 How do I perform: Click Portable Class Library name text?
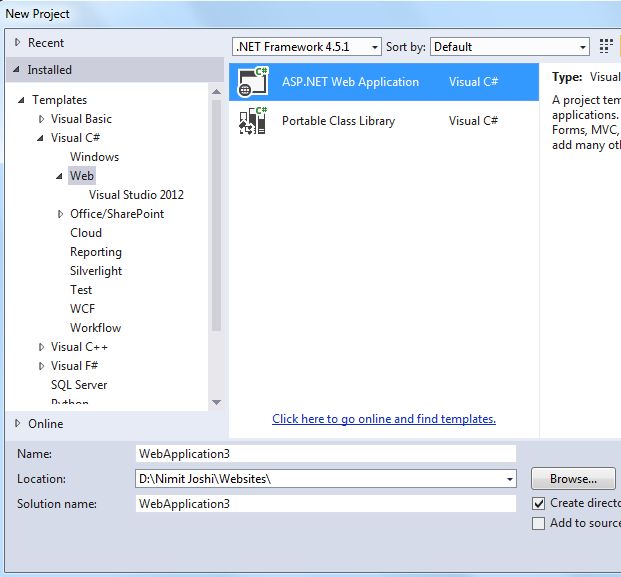339,121
